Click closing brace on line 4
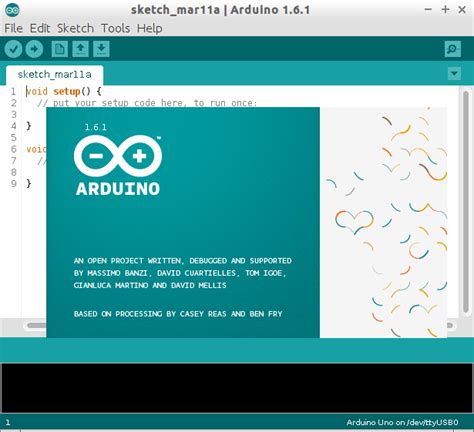The height and width of the screenshot is (432, 474). [x=29, y=126]
